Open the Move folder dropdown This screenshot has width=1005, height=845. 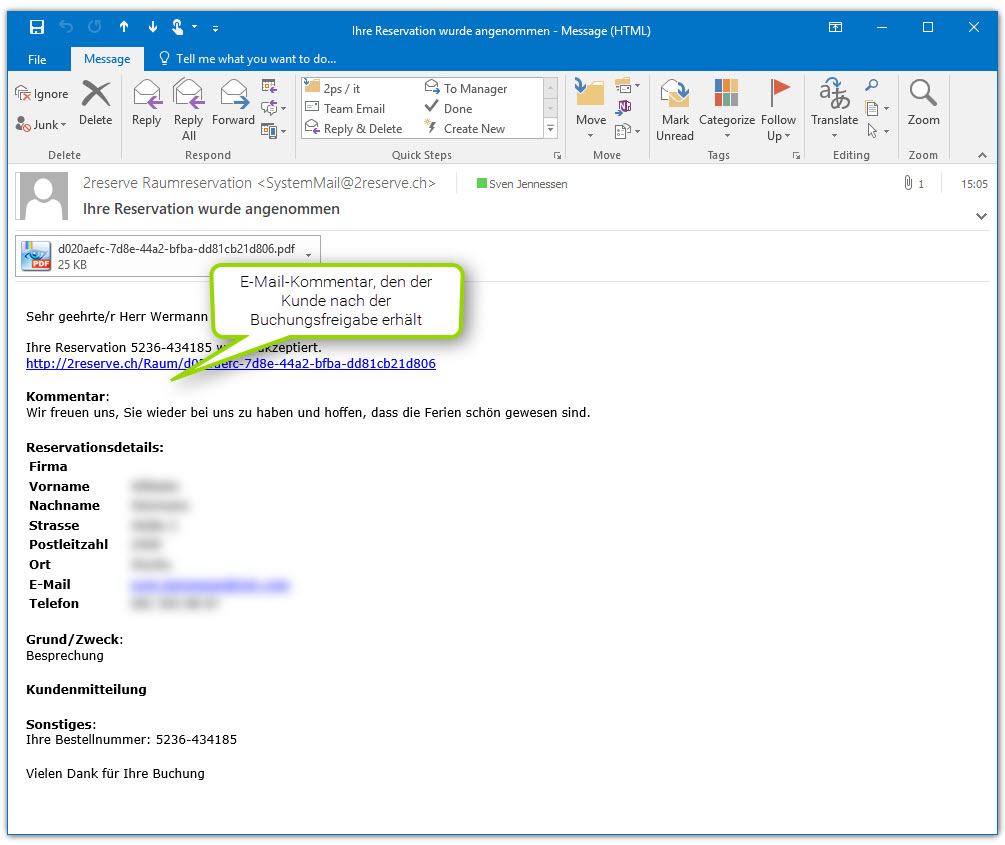click(x=590, y=135)
